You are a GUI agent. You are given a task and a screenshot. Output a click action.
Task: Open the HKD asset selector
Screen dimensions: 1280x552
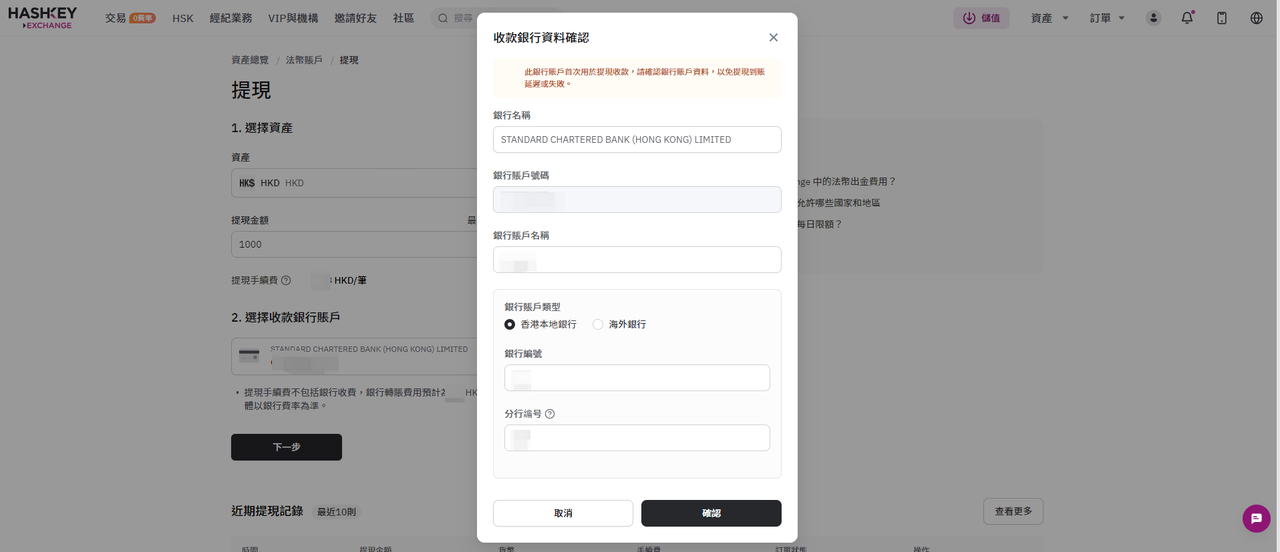[355, 183]
